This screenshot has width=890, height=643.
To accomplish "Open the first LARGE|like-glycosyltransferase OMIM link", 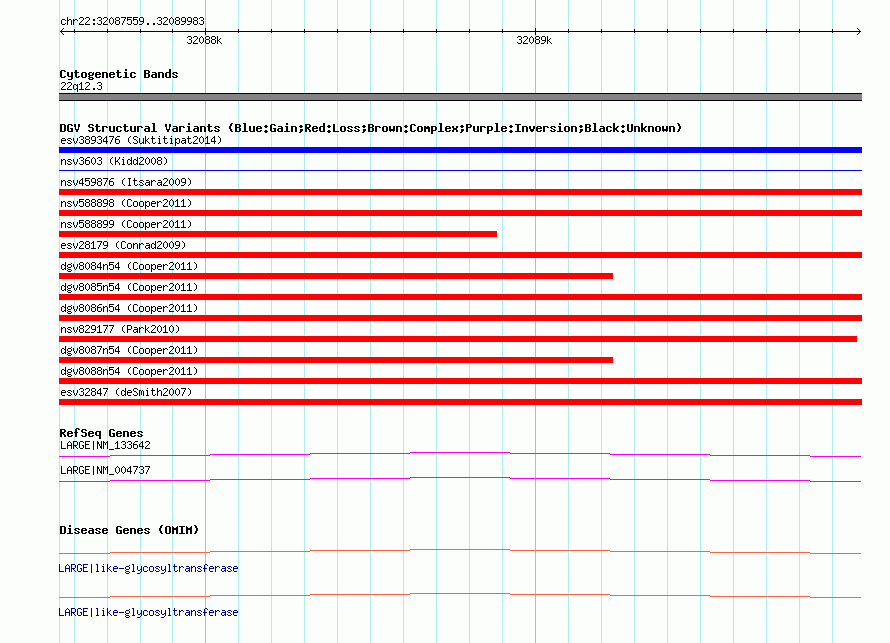I will click(148, 569).
